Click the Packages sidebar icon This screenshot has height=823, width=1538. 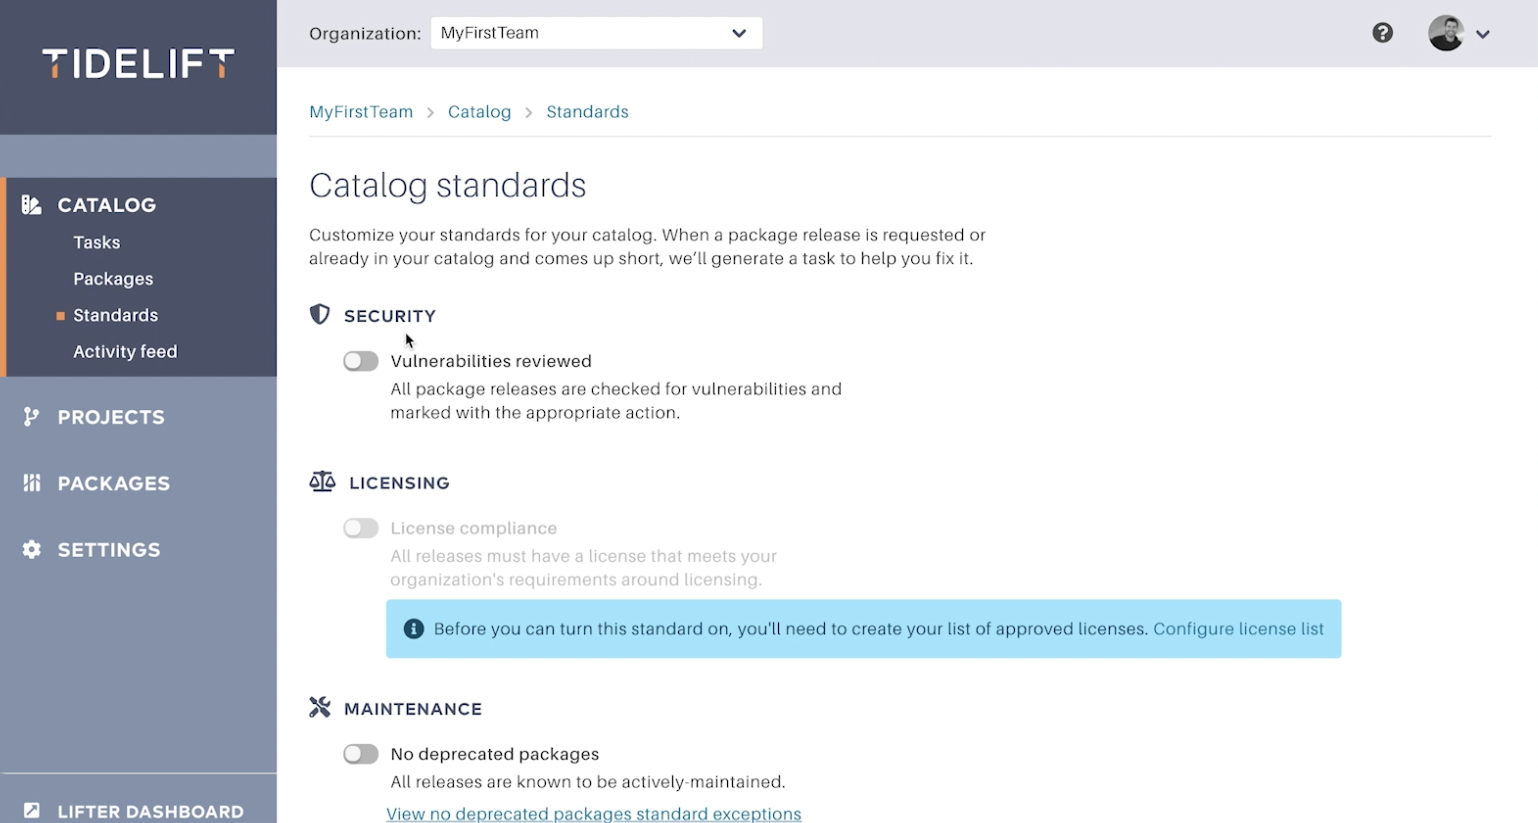click(32, 483)
